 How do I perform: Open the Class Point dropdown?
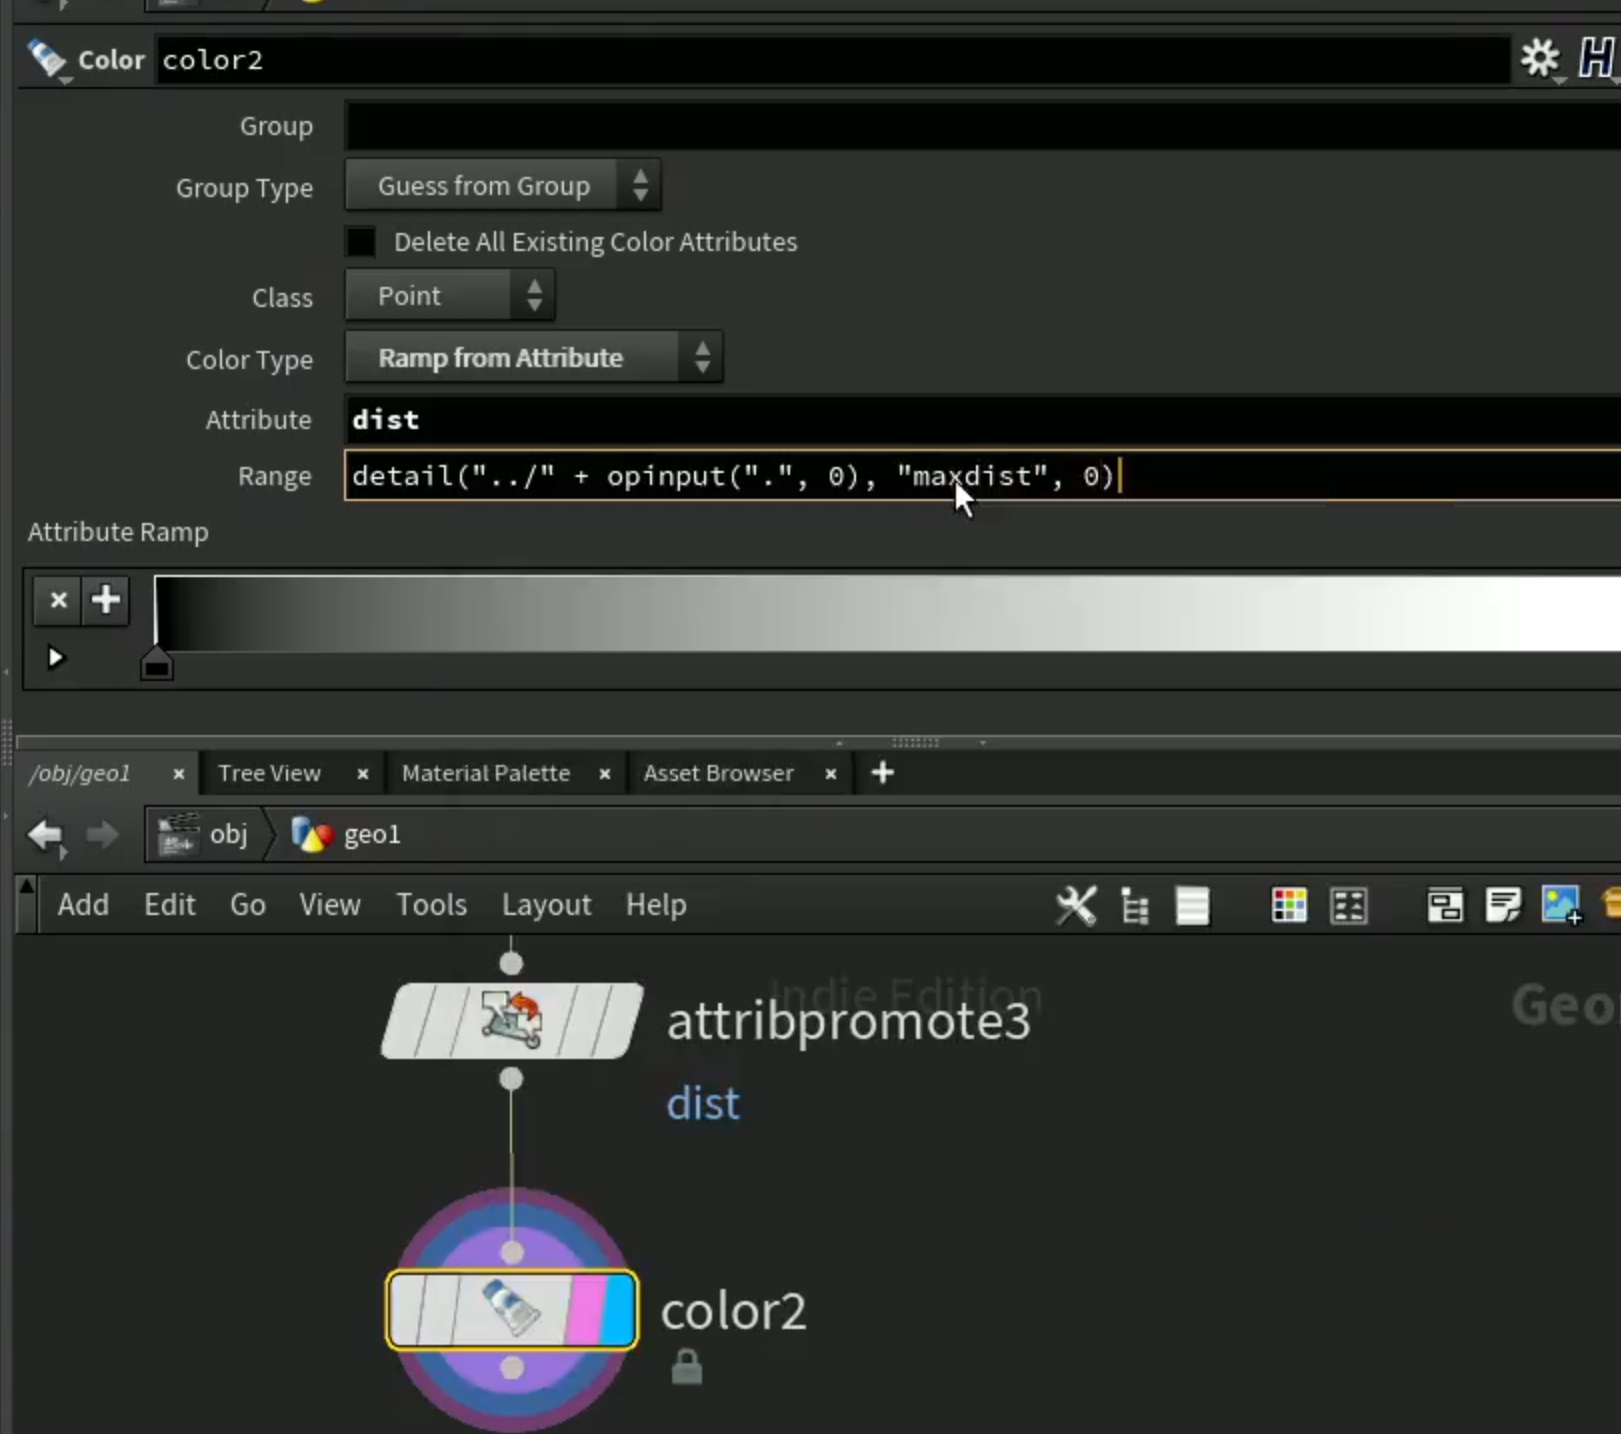tap(450, 296)
